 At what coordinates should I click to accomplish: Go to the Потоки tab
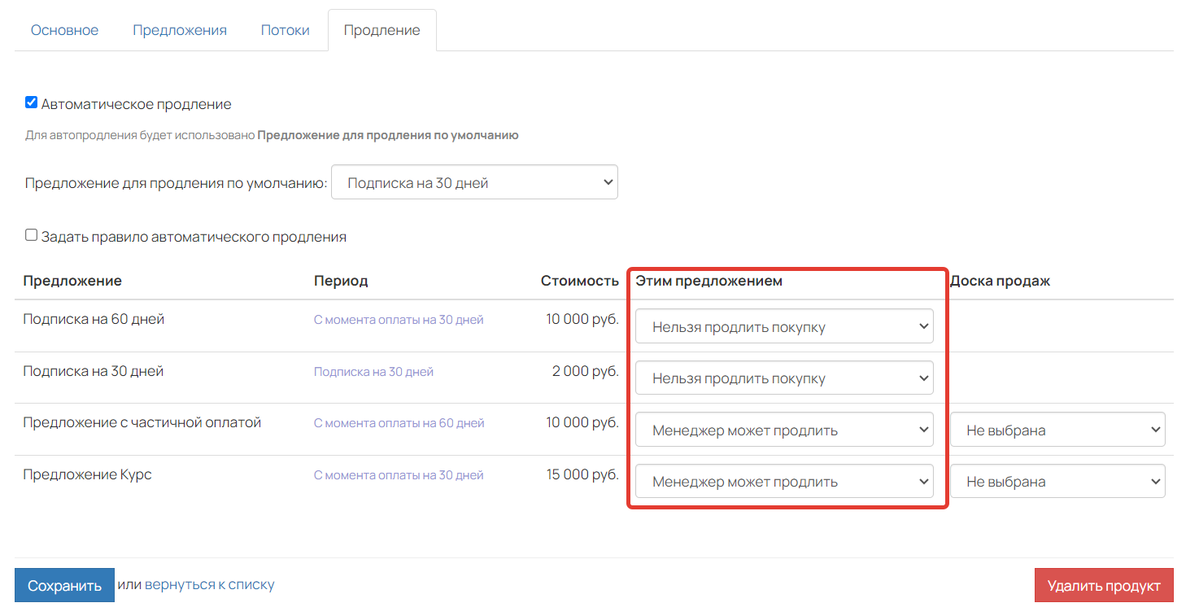(284, 31)
